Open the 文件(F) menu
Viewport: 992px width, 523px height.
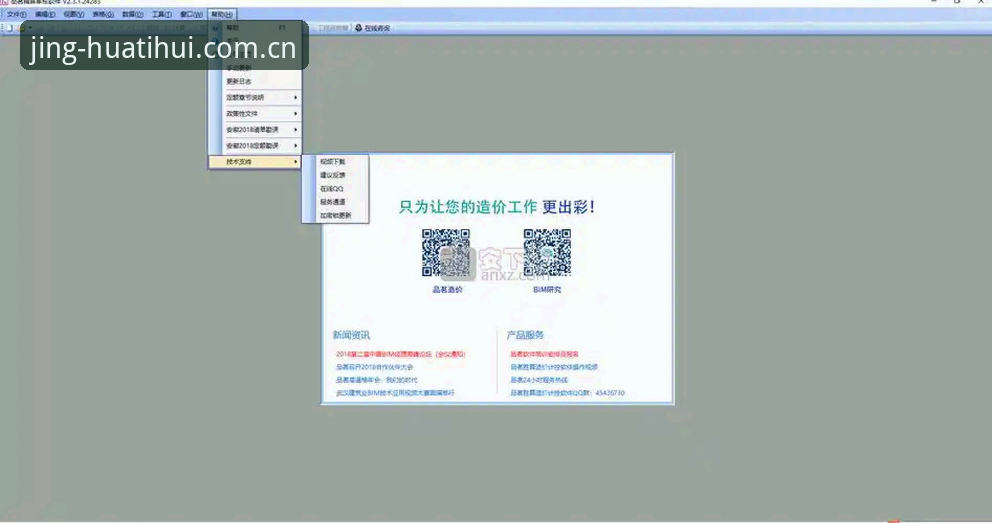click(16, 14)
